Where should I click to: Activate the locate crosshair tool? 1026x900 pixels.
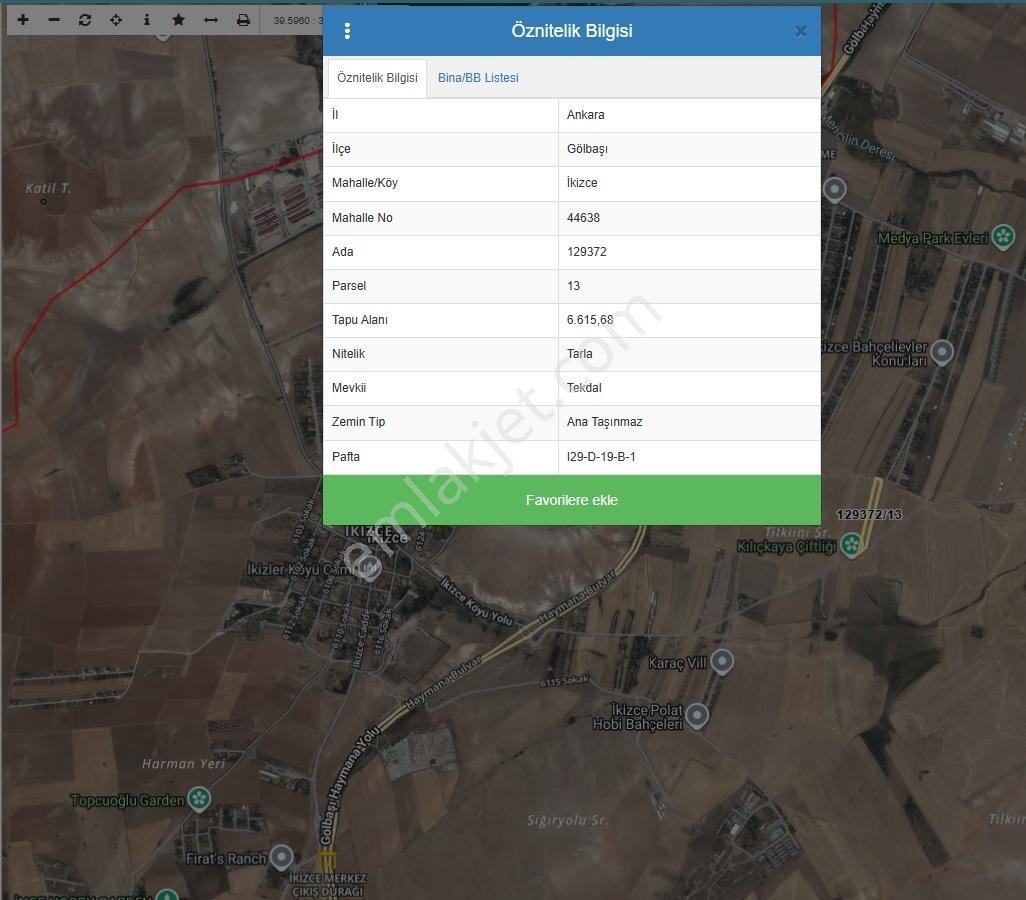[116, 20]
